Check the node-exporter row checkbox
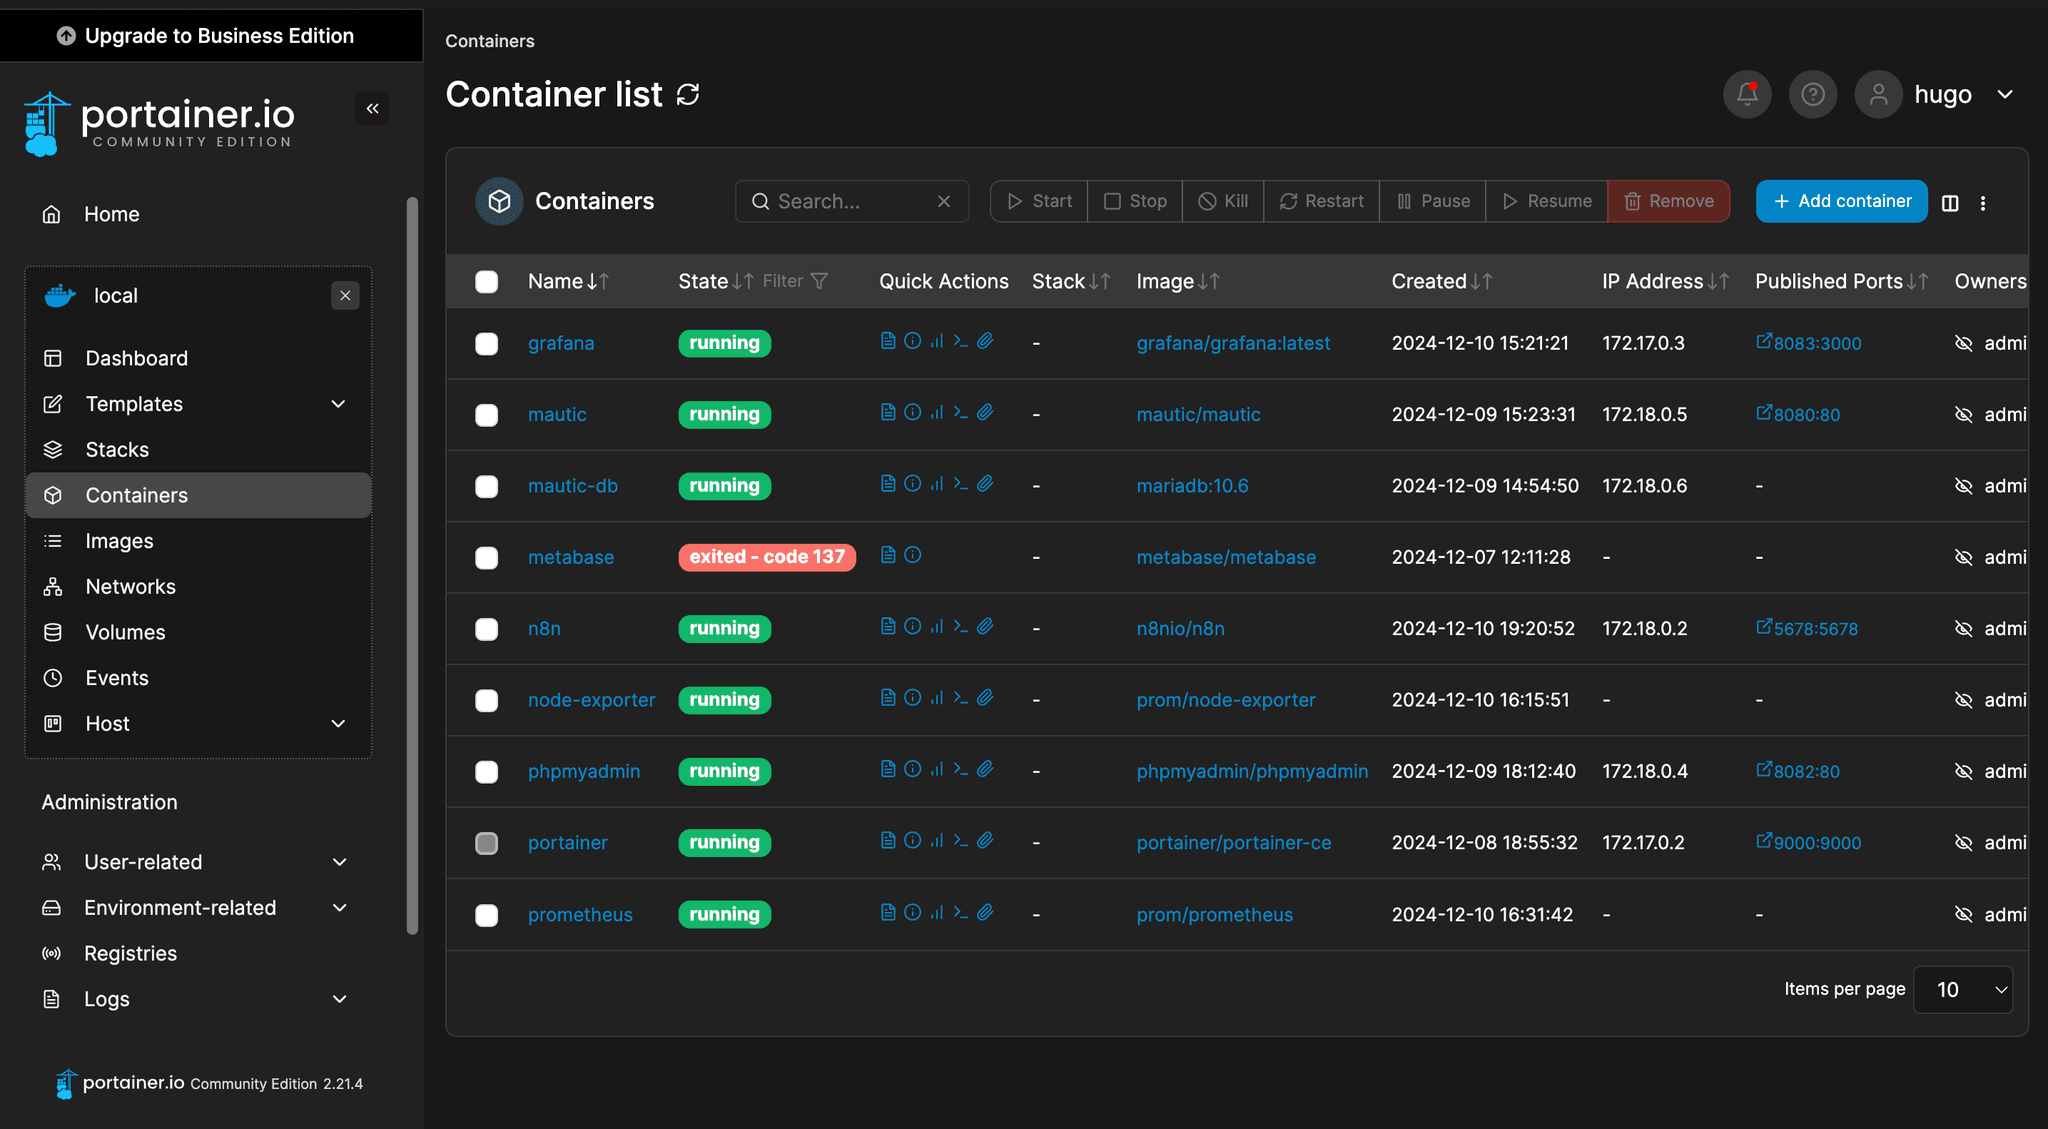This screenshot has height=1129, width=2048. (x=487, y=700)
